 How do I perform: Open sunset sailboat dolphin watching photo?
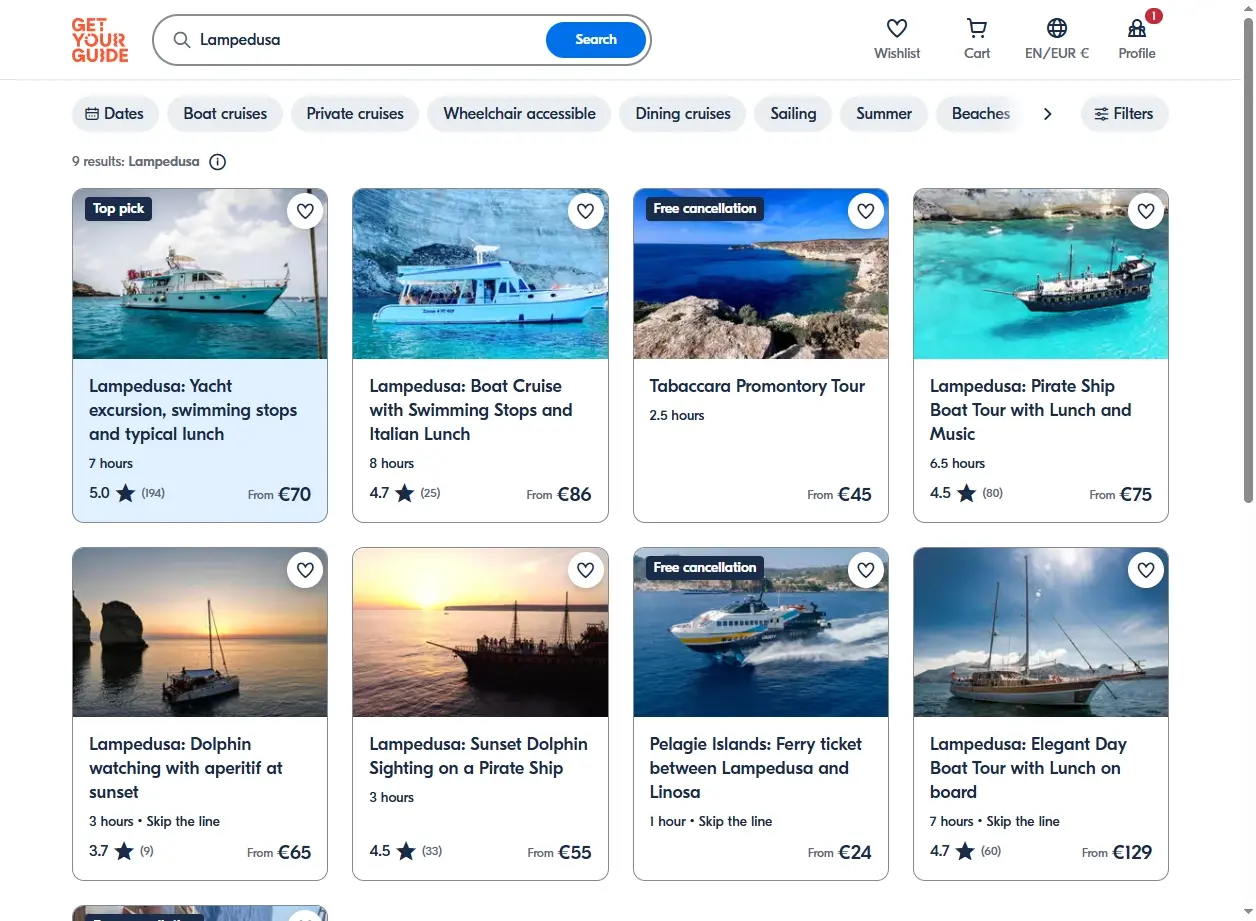[200, 632]
